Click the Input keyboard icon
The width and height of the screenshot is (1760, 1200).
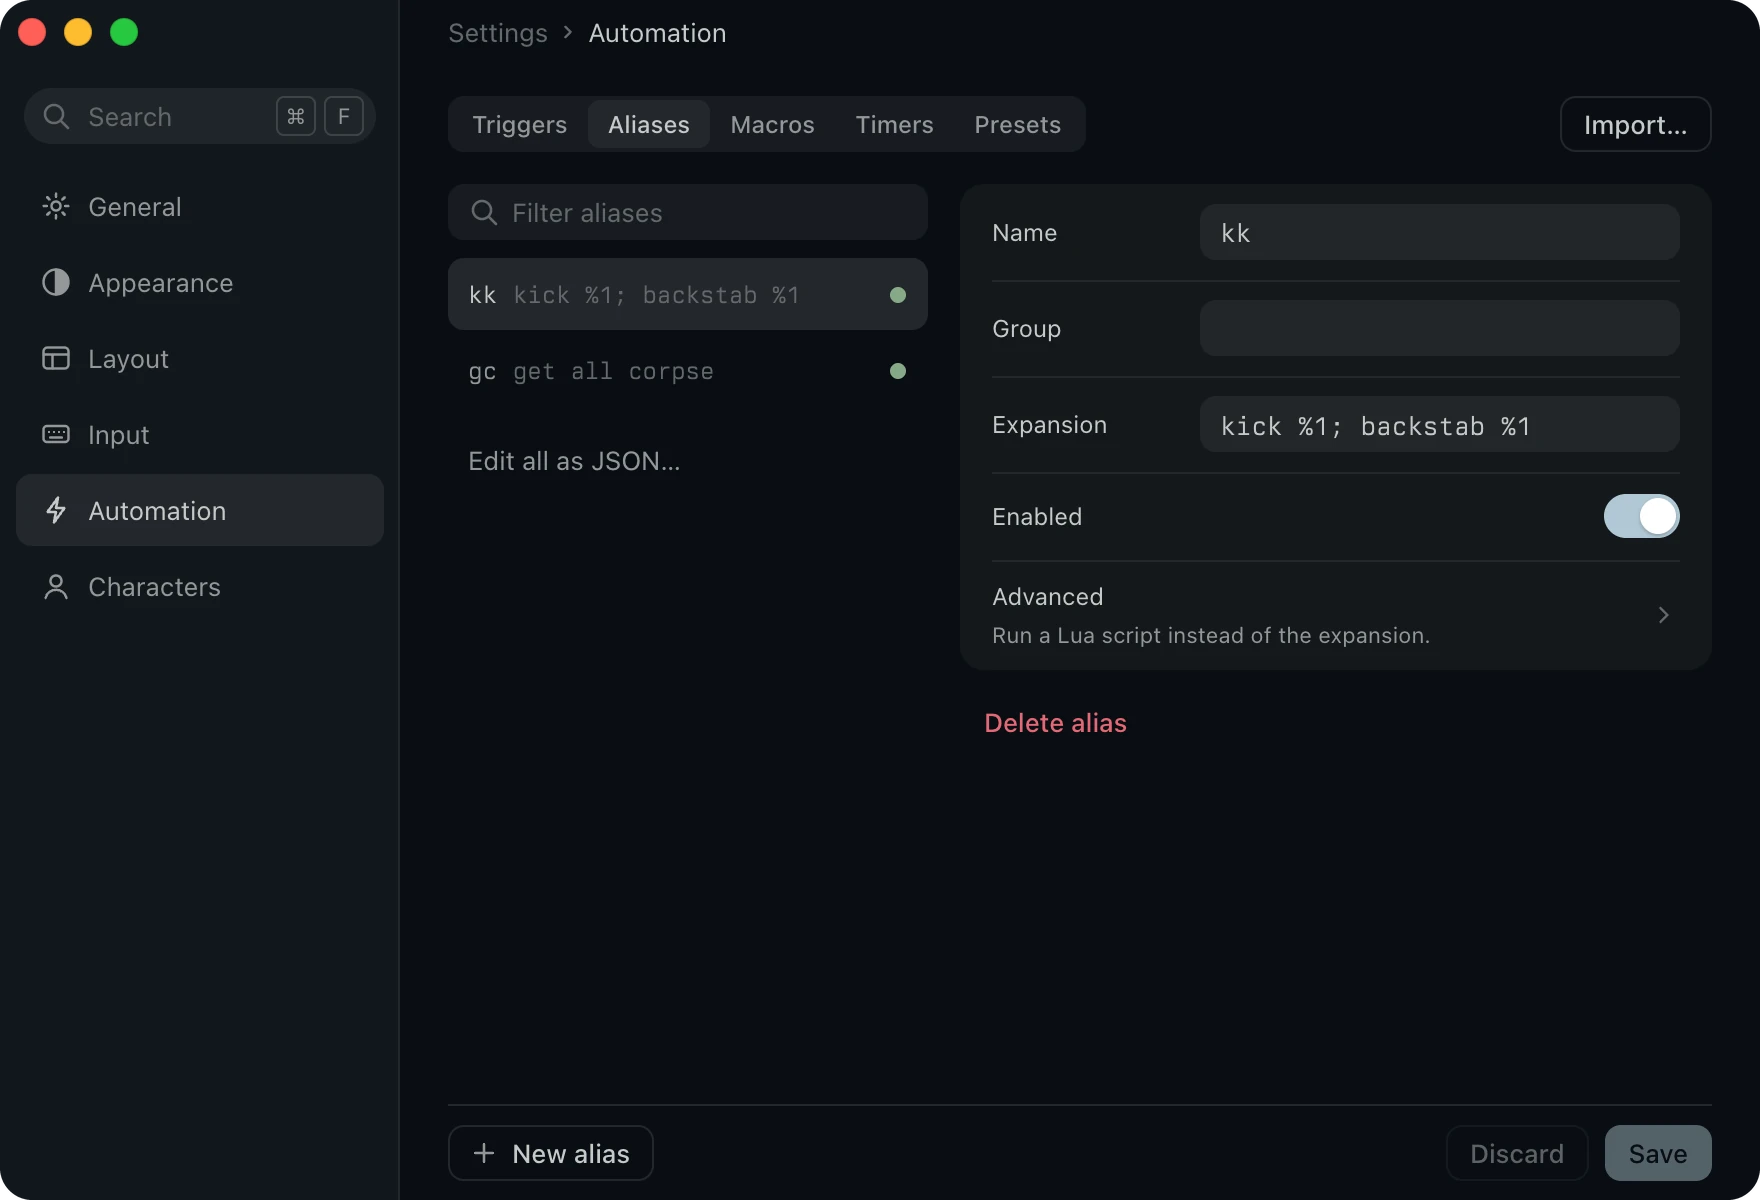coord(56,435)
